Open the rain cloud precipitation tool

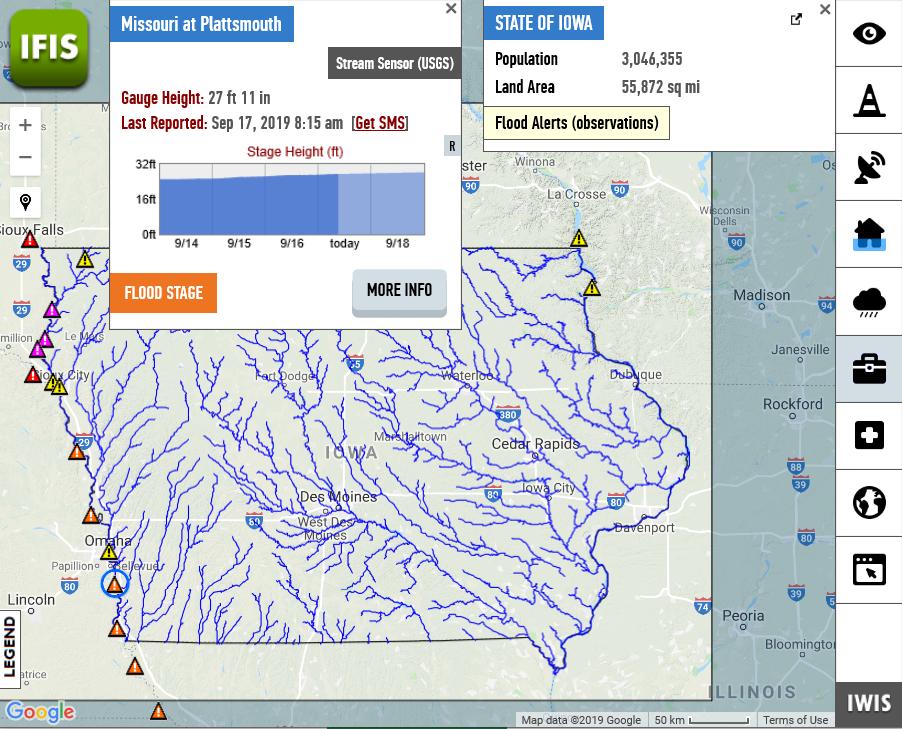coord(868,300)
